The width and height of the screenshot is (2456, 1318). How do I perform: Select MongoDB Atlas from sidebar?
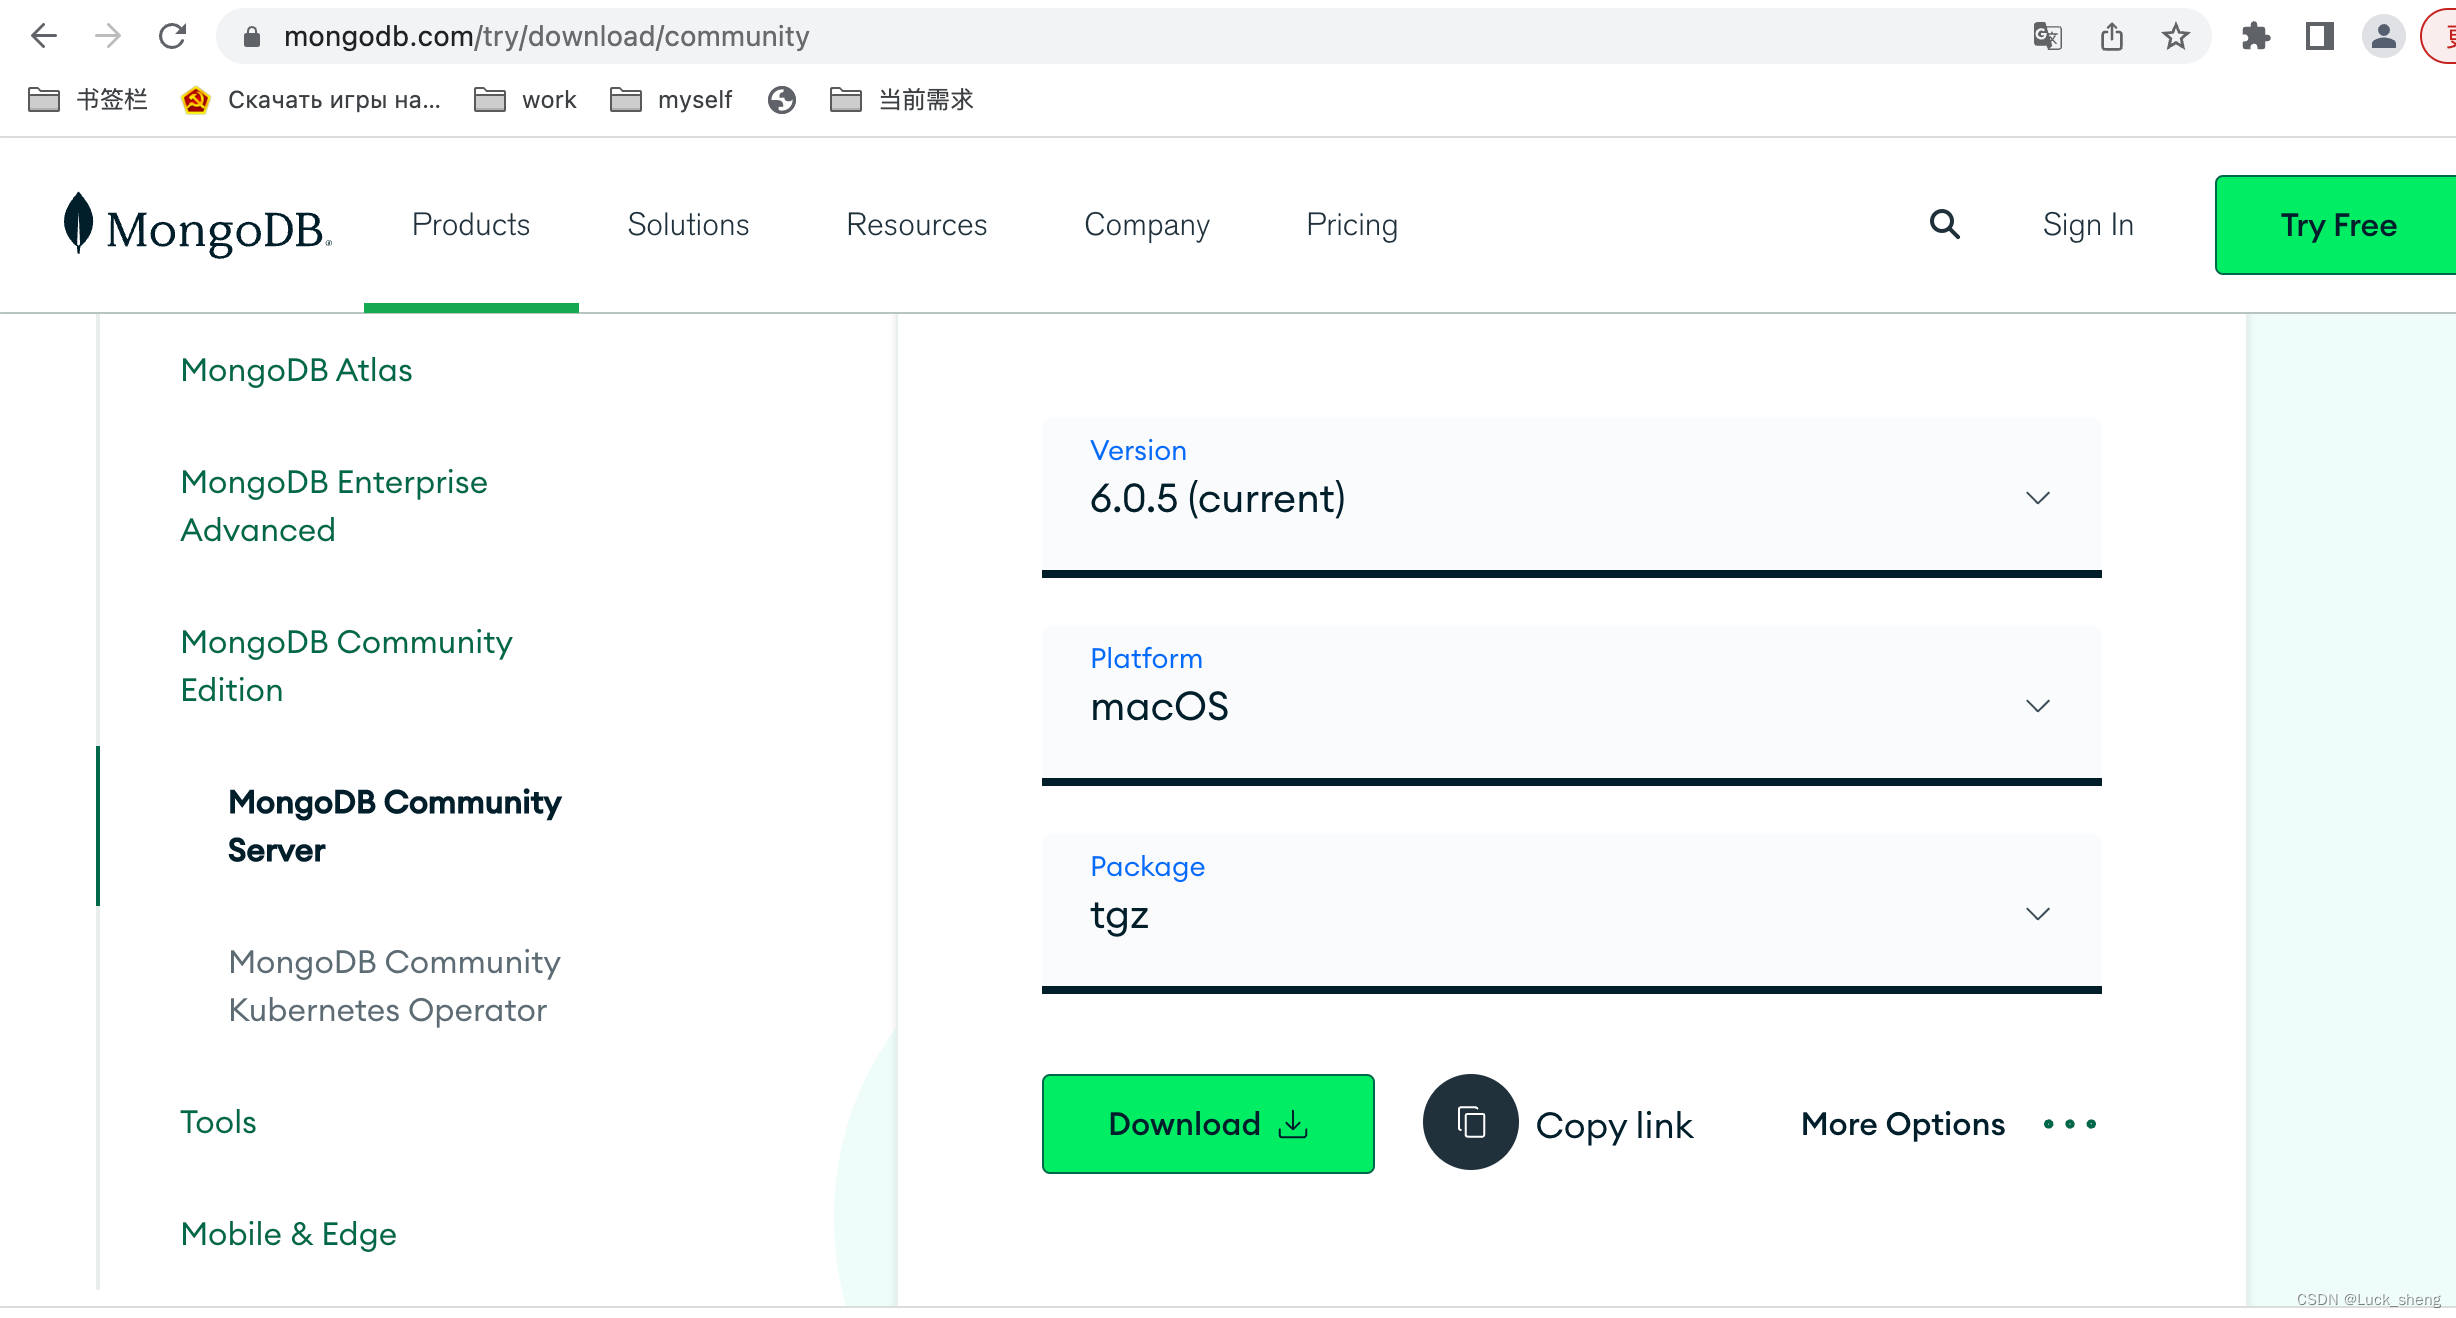click(x=297, y=369)
